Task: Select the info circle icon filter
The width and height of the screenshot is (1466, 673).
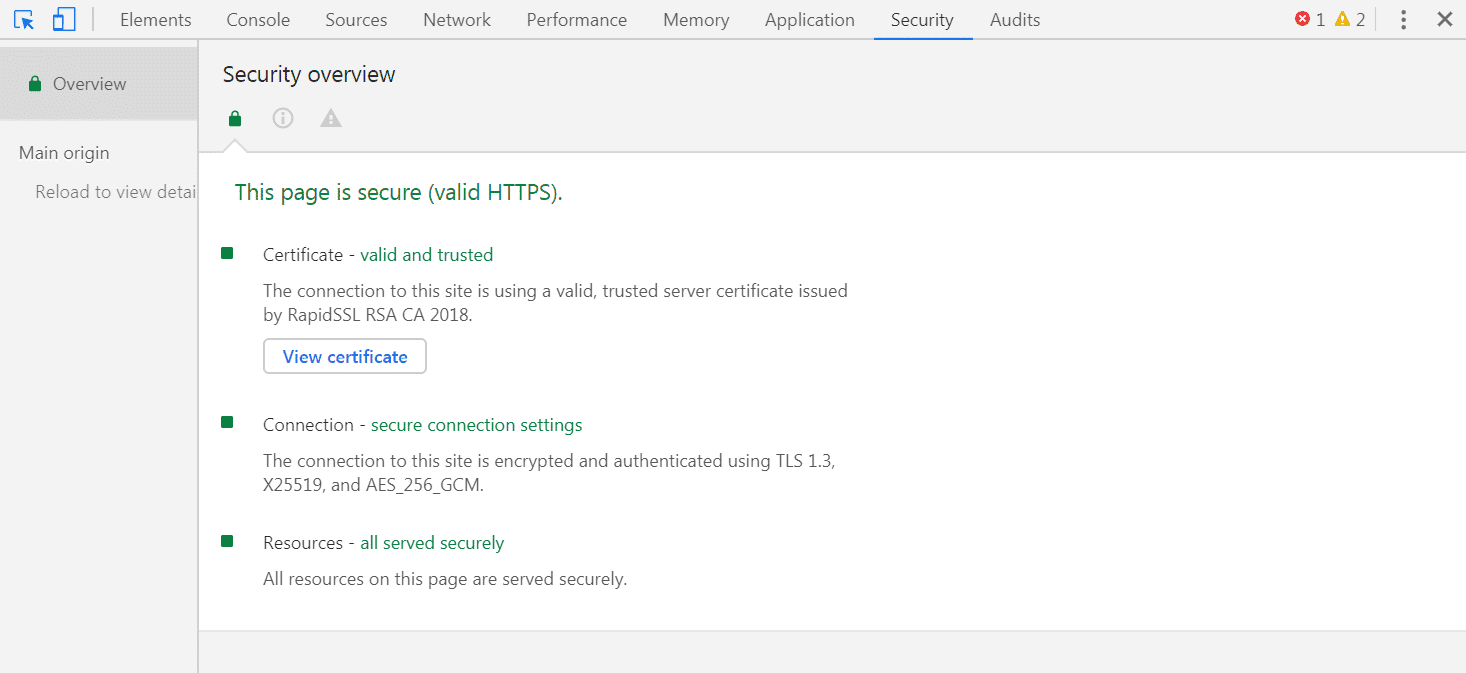Action: pos(283,118)
